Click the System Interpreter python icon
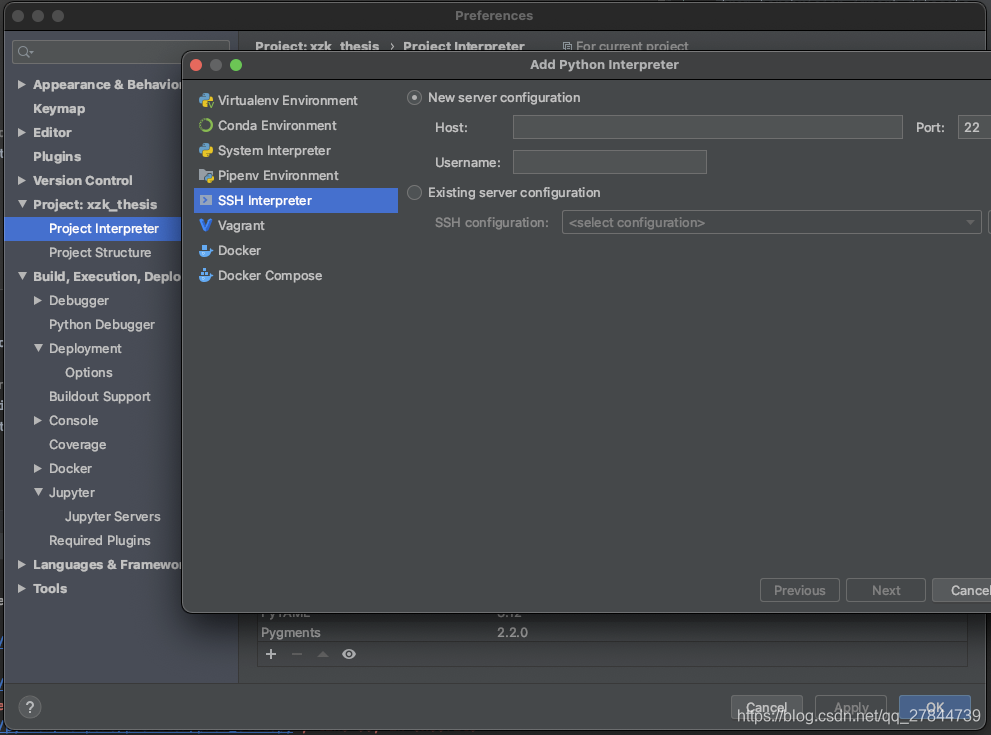Screen dimensions: 991x735 [x=206, y=150]
